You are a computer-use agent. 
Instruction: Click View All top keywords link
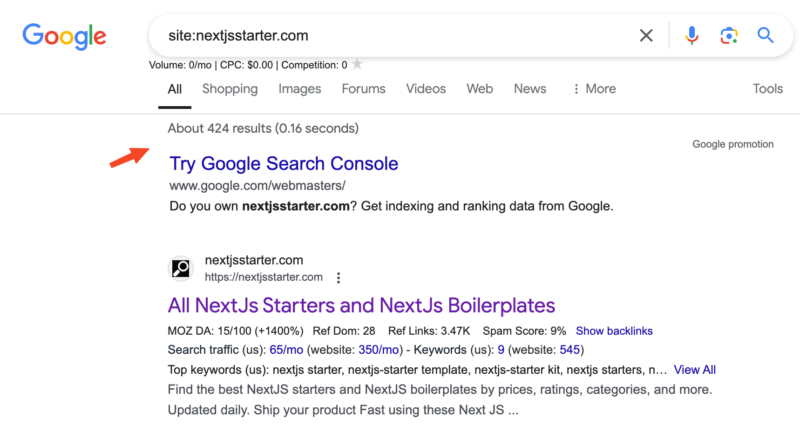tap(694, 370)
